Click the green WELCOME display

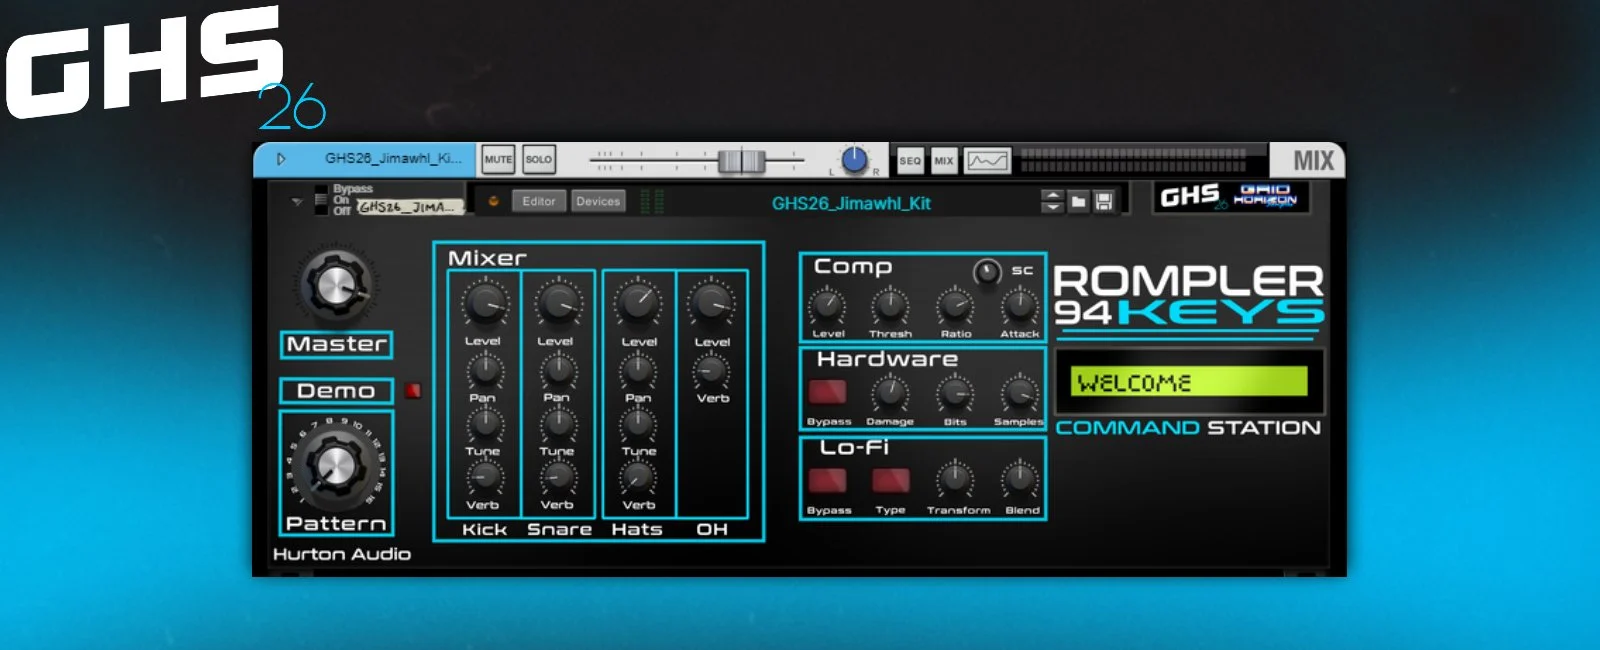(x=1189, y=382)
